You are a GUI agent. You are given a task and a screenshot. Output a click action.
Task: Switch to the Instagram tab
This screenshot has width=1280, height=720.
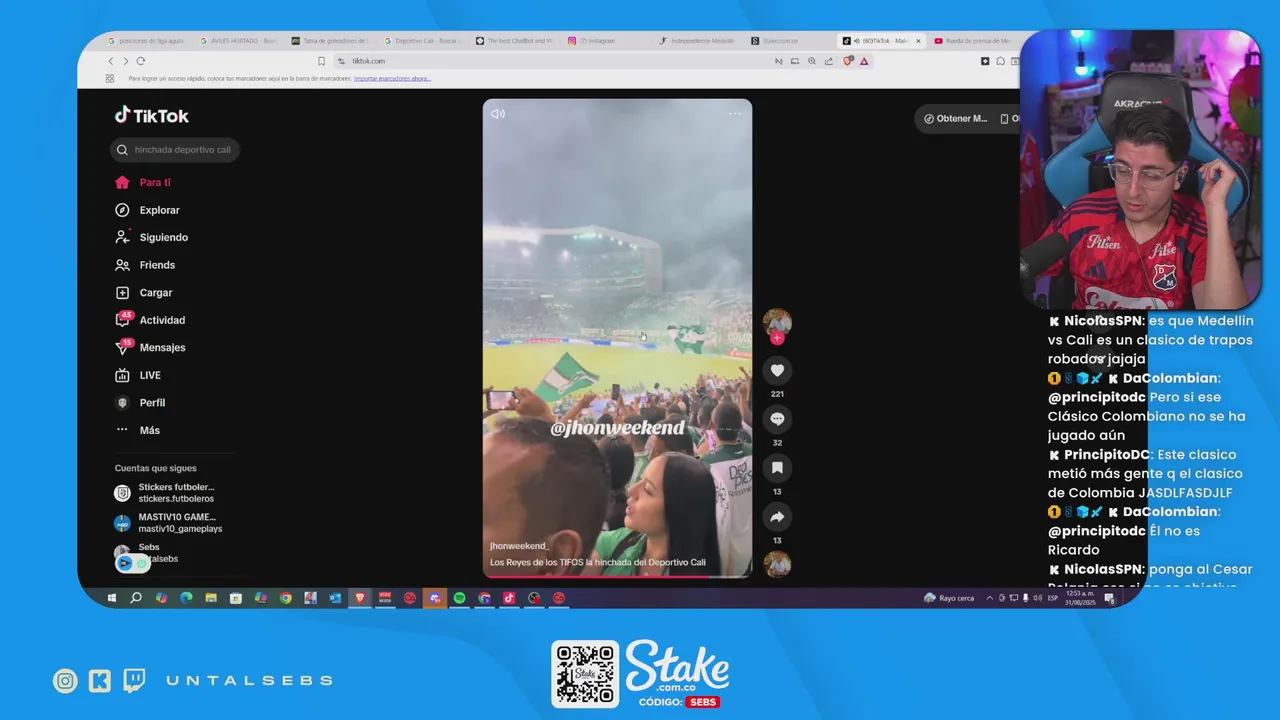point(603,41)
